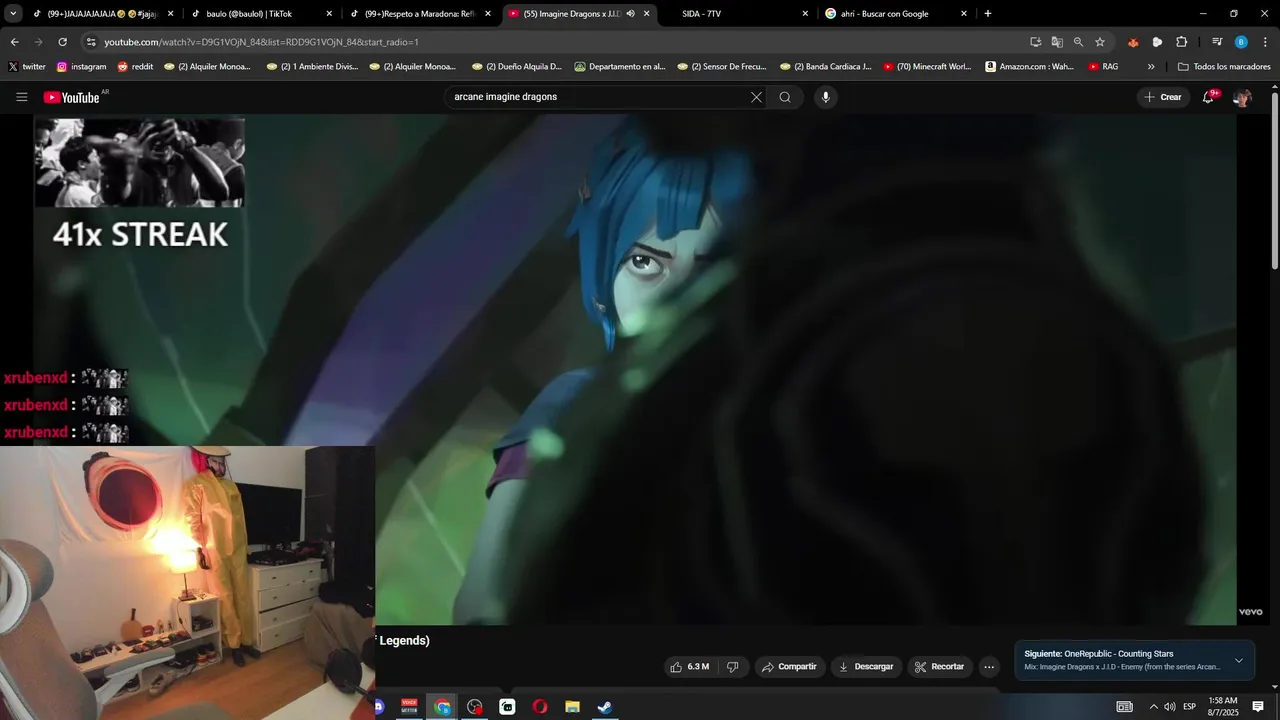Open Chrome in the taskbar
This screenshot has width=1280, height=720.
442,707
